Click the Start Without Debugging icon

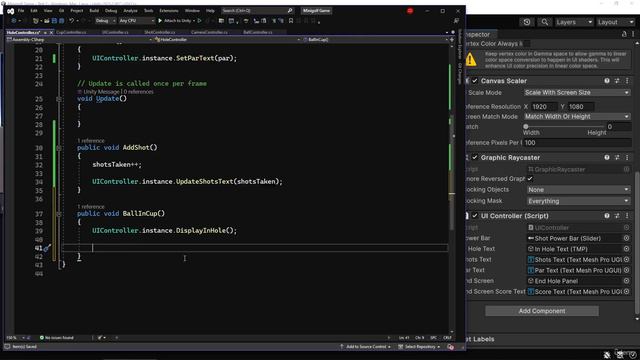(200, 21)
